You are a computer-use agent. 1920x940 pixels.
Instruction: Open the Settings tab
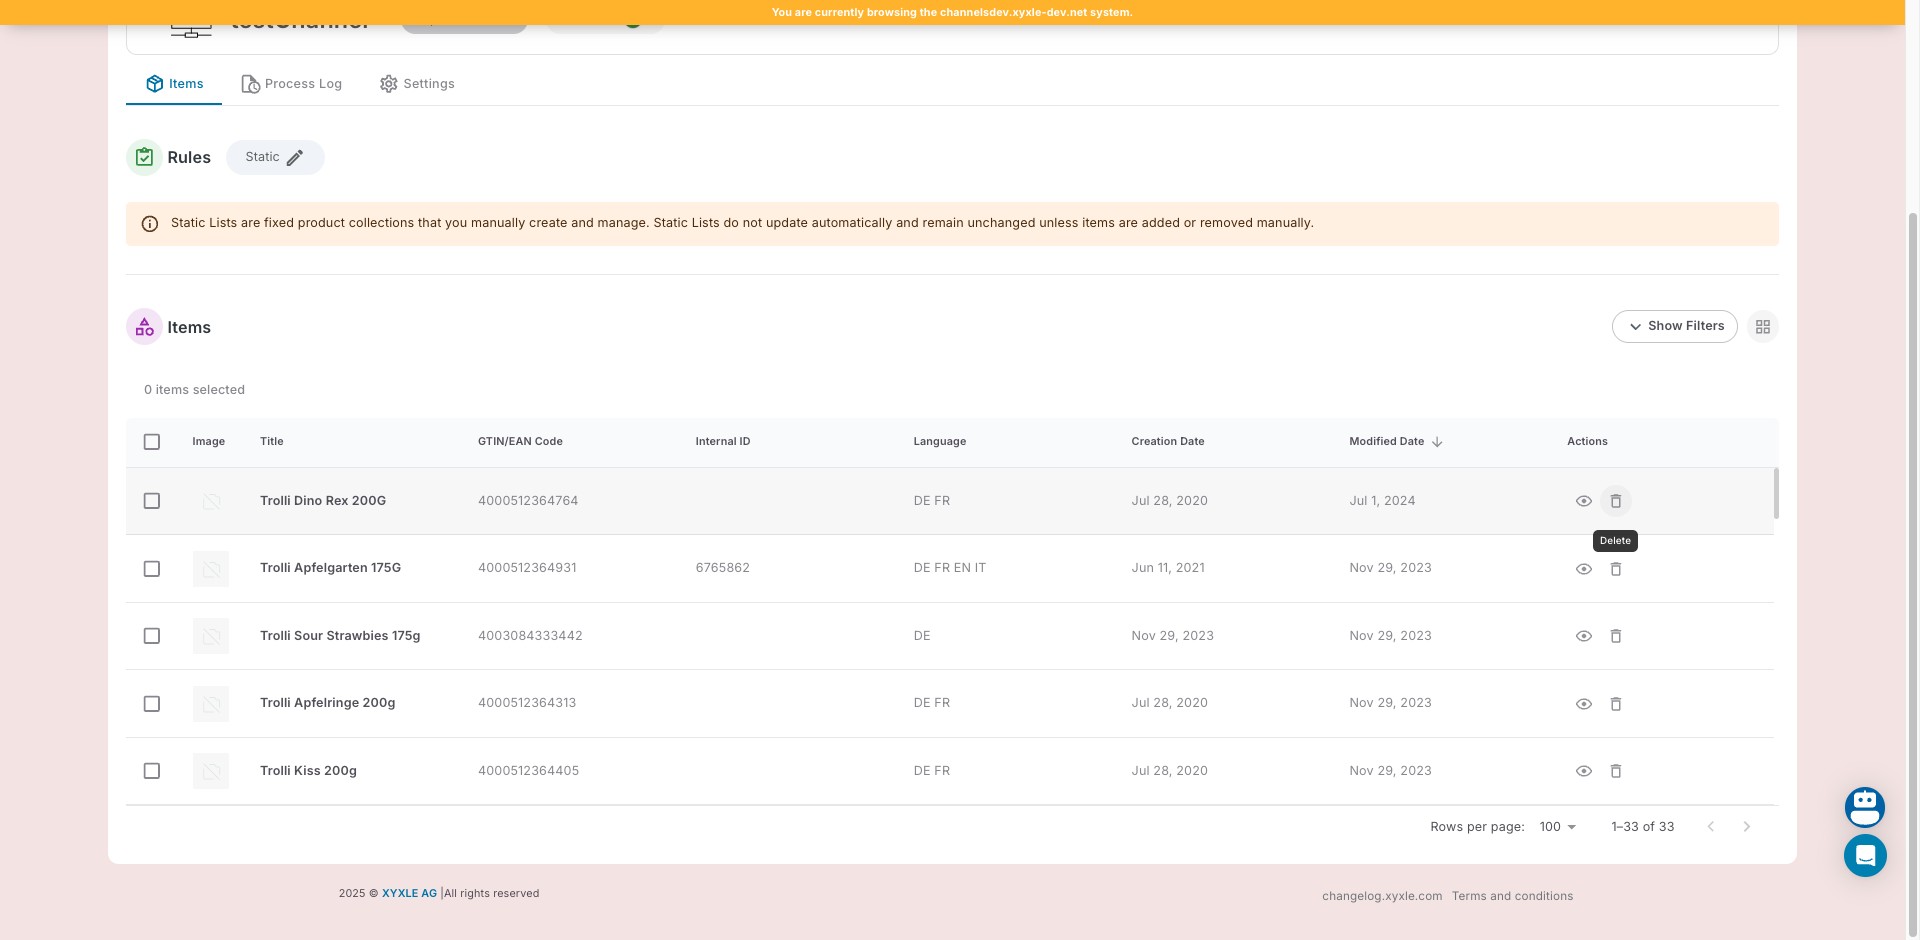[x=417, y=84]
